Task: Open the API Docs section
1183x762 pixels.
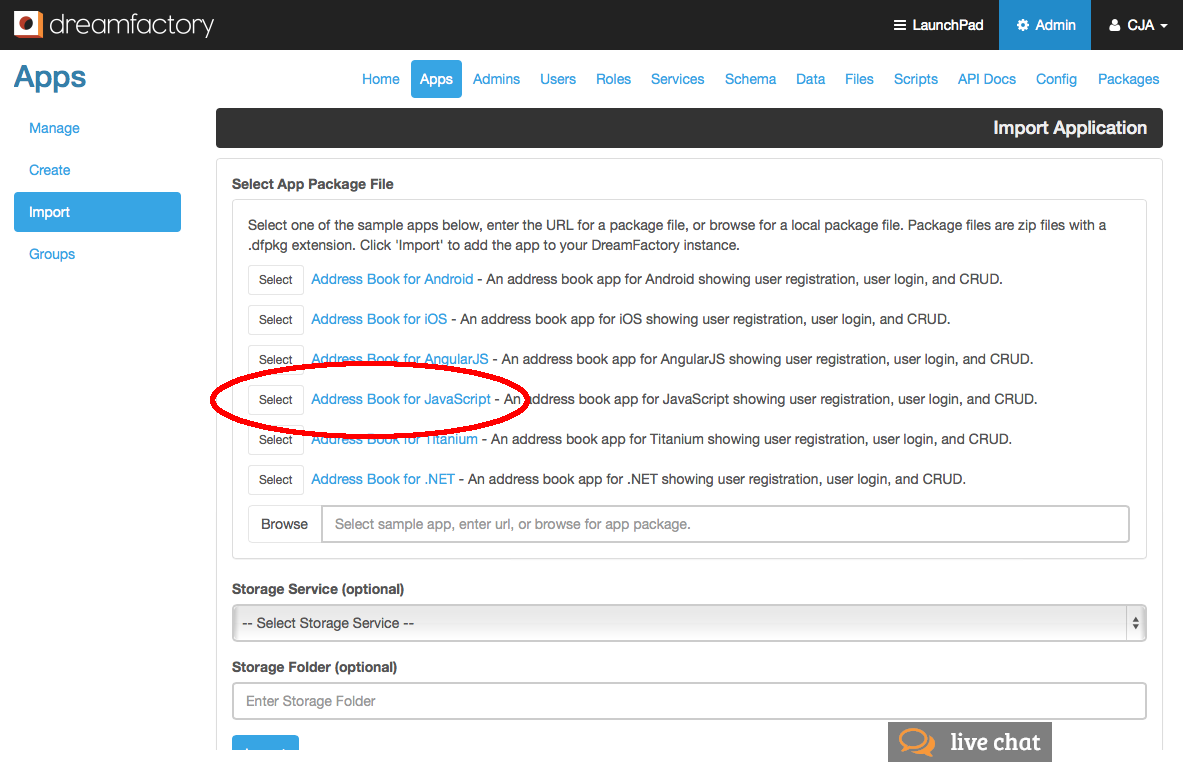Action: (986, 78)
